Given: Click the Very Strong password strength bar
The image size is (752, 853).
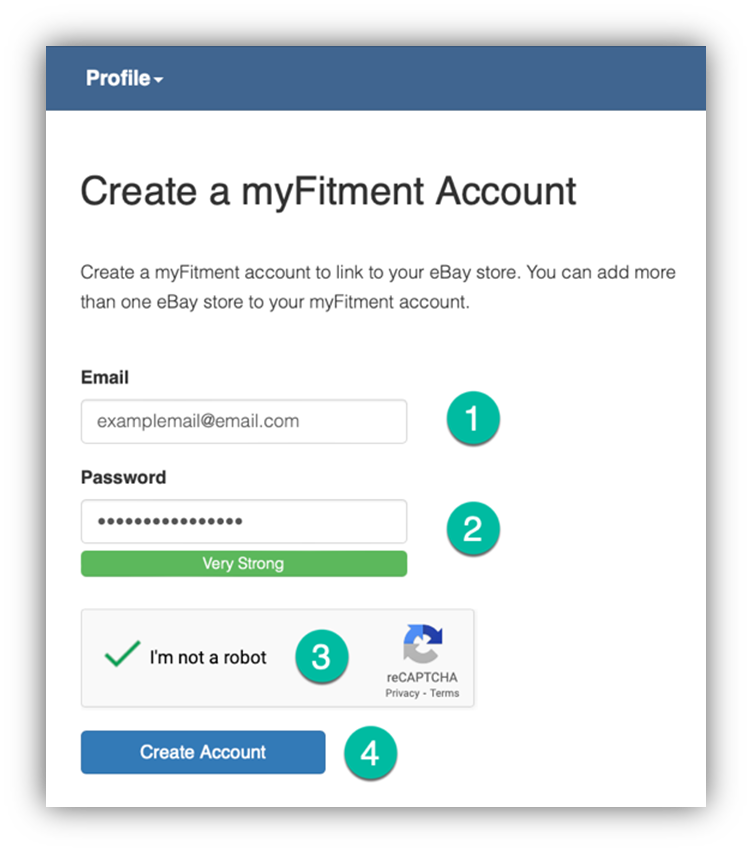Looking at the screenshot, I should [x=244, y=564].
